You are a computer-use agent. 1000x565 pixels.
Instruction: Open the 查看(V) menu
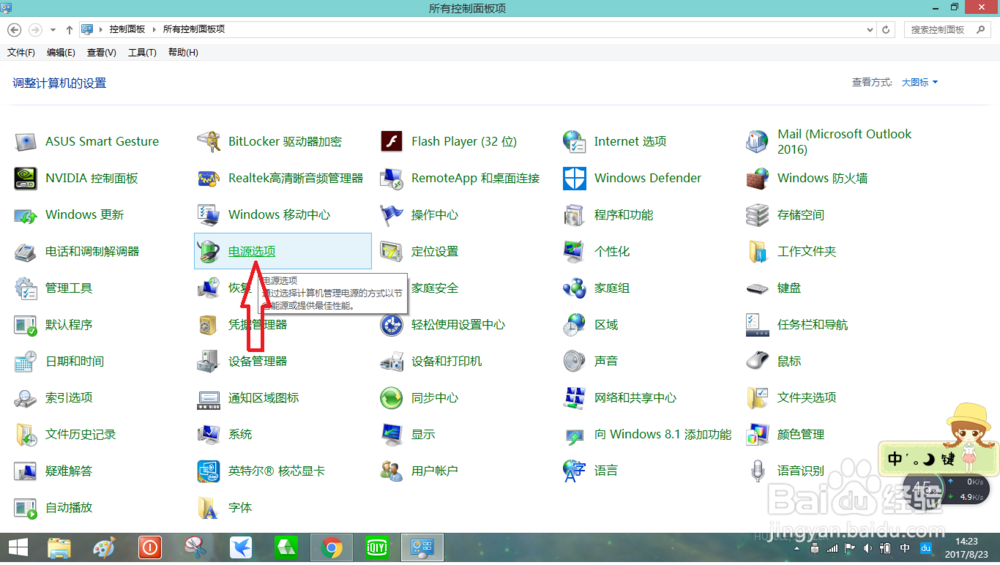[x=101, y=52]
